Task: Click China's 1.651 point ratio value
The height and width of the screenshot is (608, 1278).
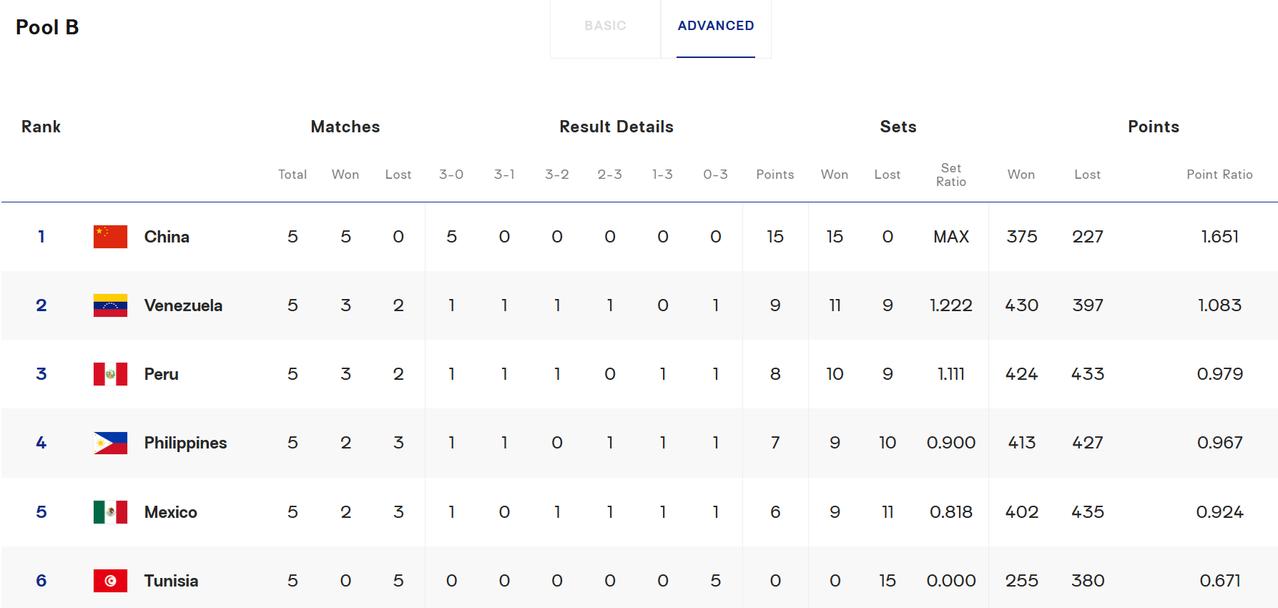Action: (x=1219, y=237)
